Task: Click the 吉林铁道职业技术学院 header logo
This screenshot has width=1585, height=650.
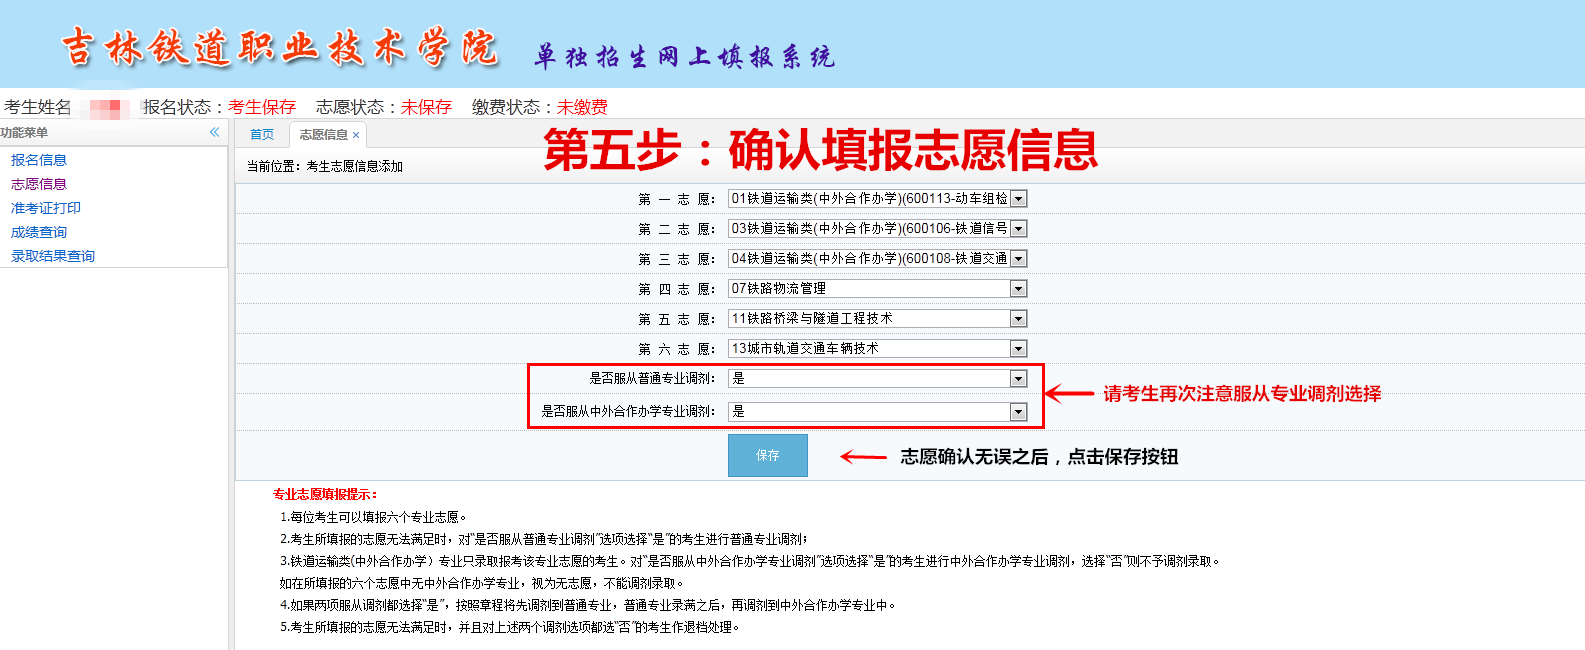Action: [x=280, y=48]
